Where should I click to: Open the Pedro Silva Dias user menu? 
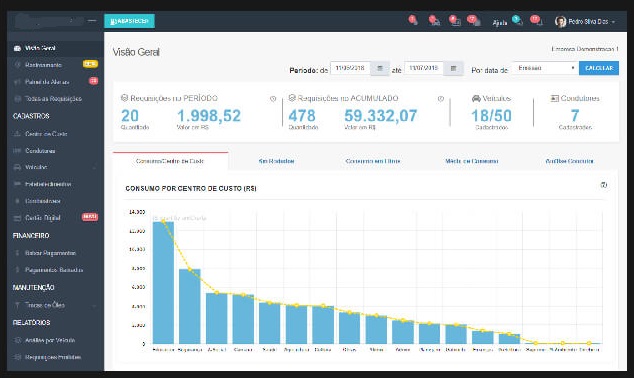(x=585, y=21)
